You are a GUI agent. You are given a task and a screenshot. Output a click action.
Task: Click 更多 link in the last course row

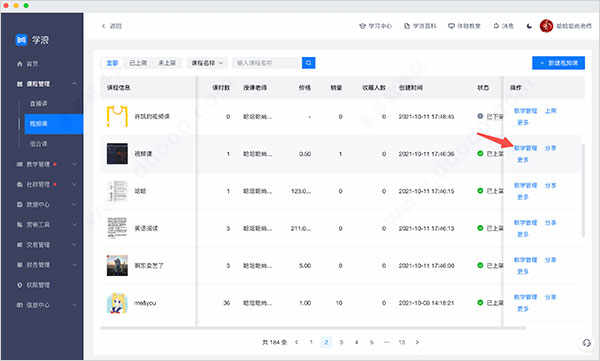(523, 309)
